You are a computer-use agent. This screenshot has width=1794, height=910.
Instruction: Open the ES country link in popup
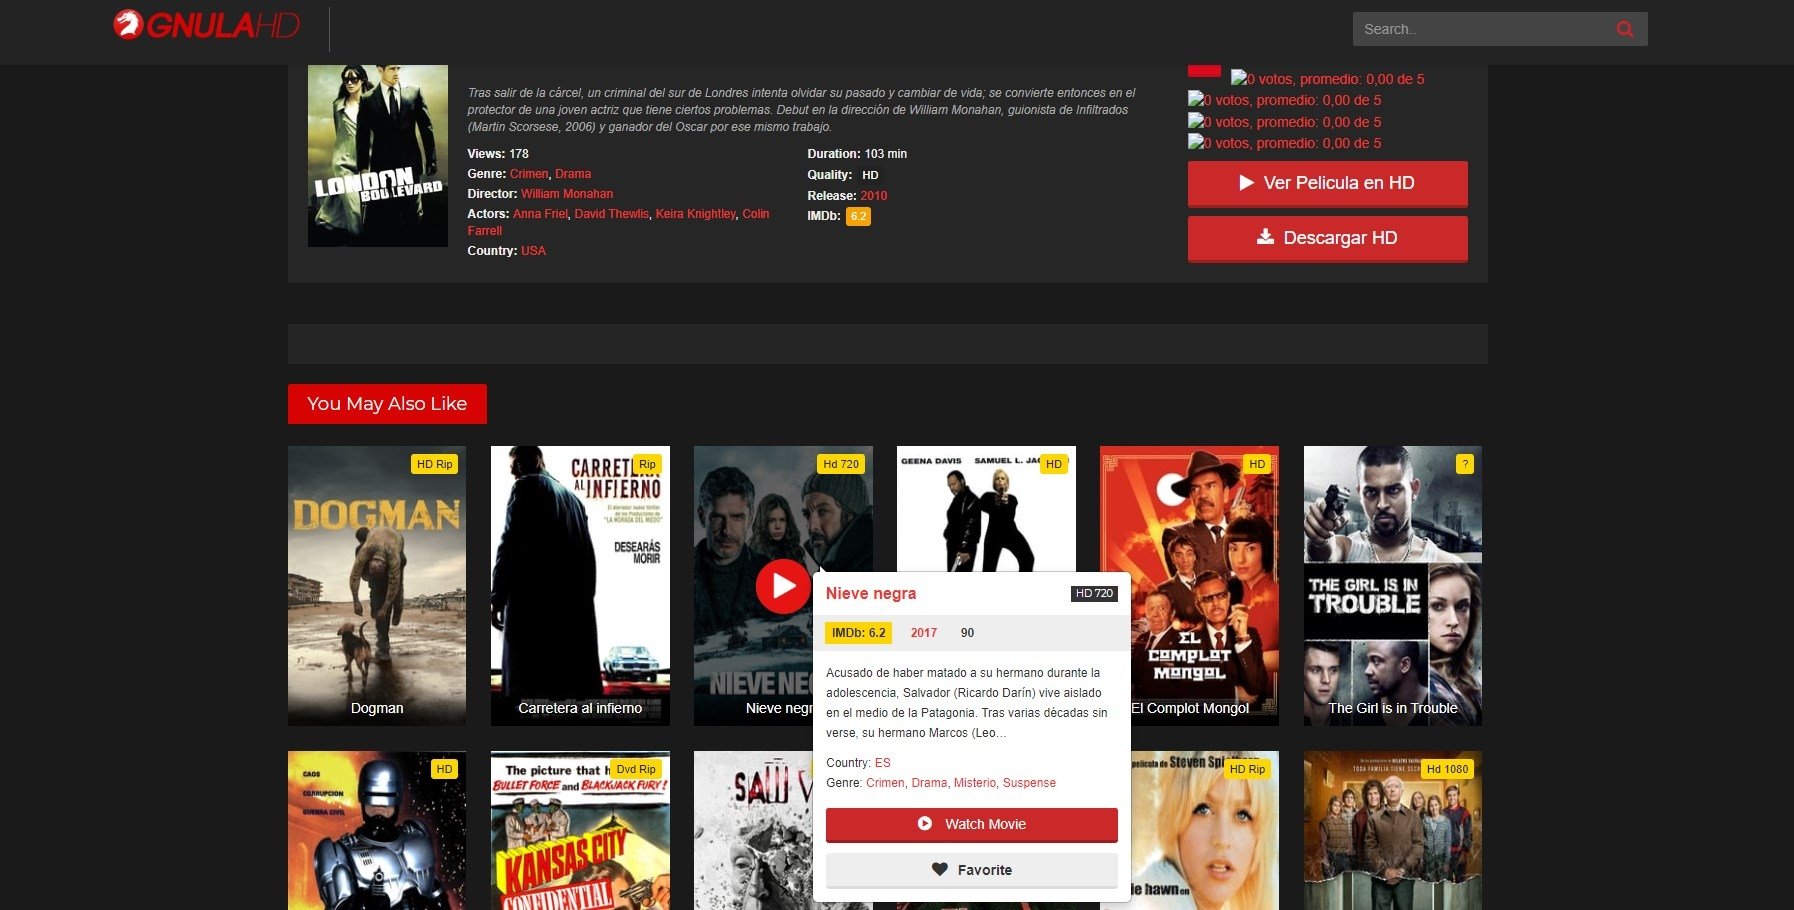tap(882, 763)
